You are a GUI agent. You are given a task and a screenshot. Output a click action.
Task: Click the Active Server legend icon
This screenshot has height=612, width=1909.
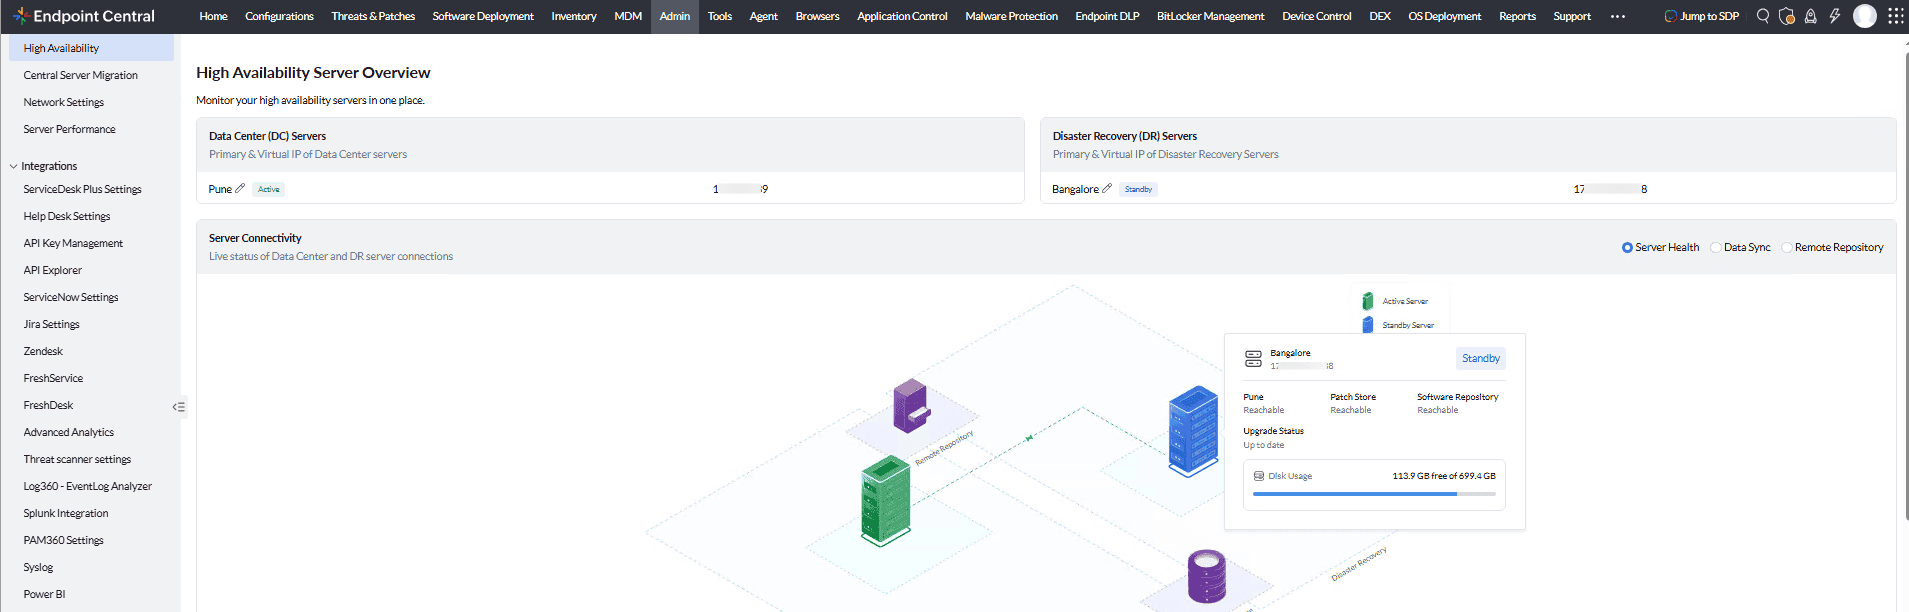click(x=1367, y=301)
